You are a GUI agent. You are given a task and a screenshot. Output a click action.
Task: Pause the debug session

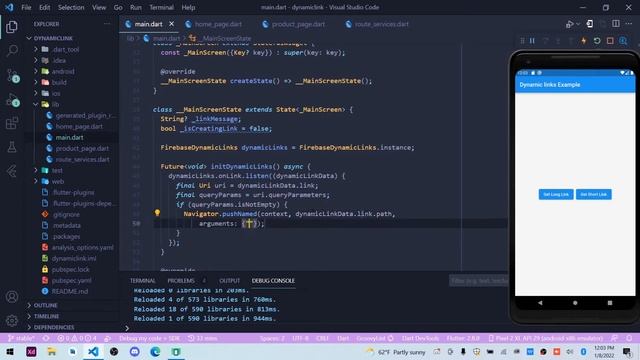click(532, 41)
